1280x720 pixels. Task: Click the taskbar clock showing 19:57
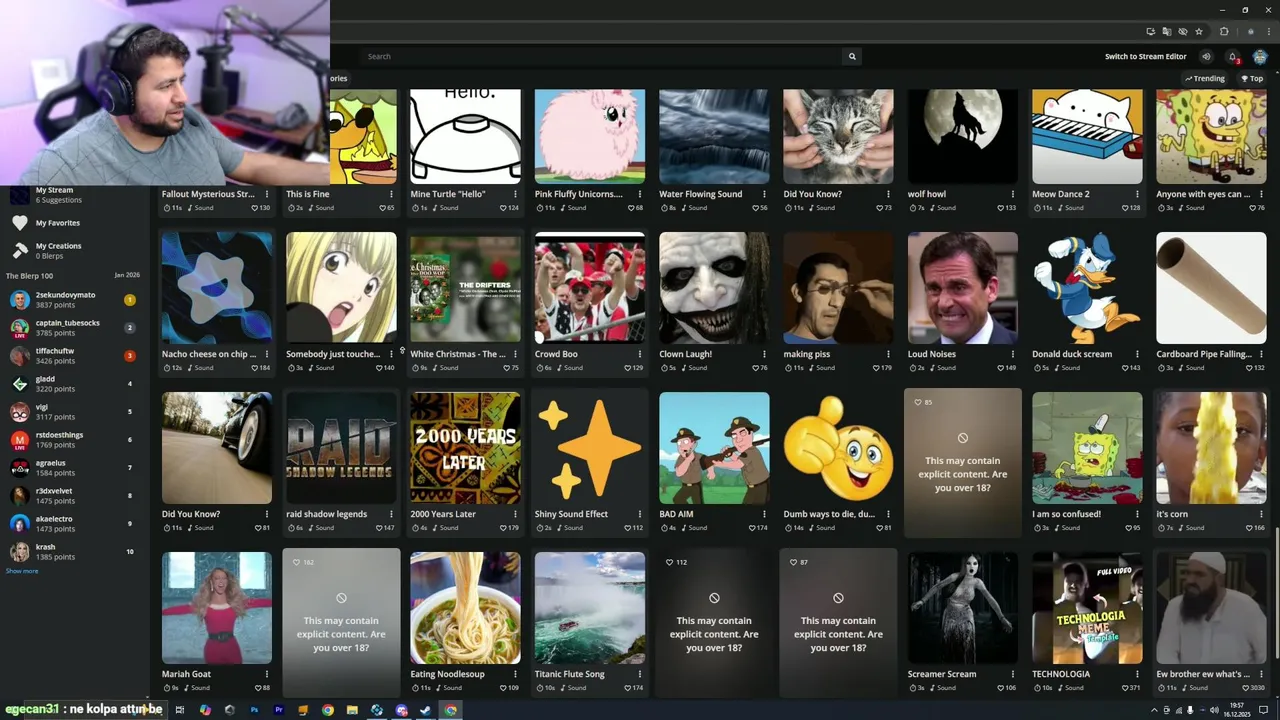pyautogui.click(x=1239, y=710)
